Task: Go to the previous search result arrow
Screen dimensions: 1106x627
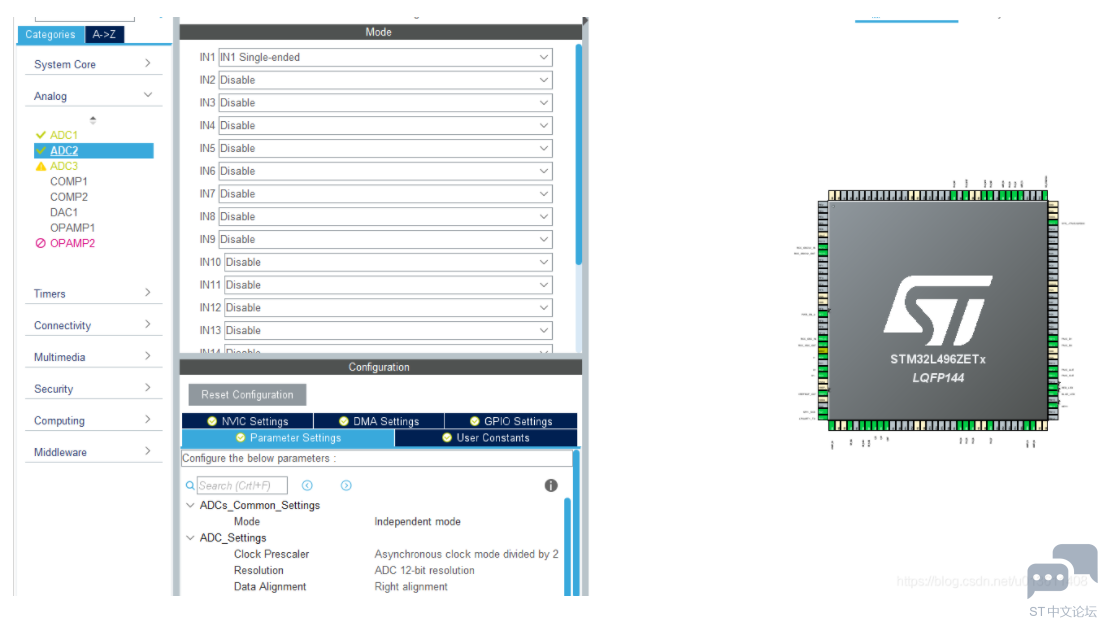Action: click(307, 485)
